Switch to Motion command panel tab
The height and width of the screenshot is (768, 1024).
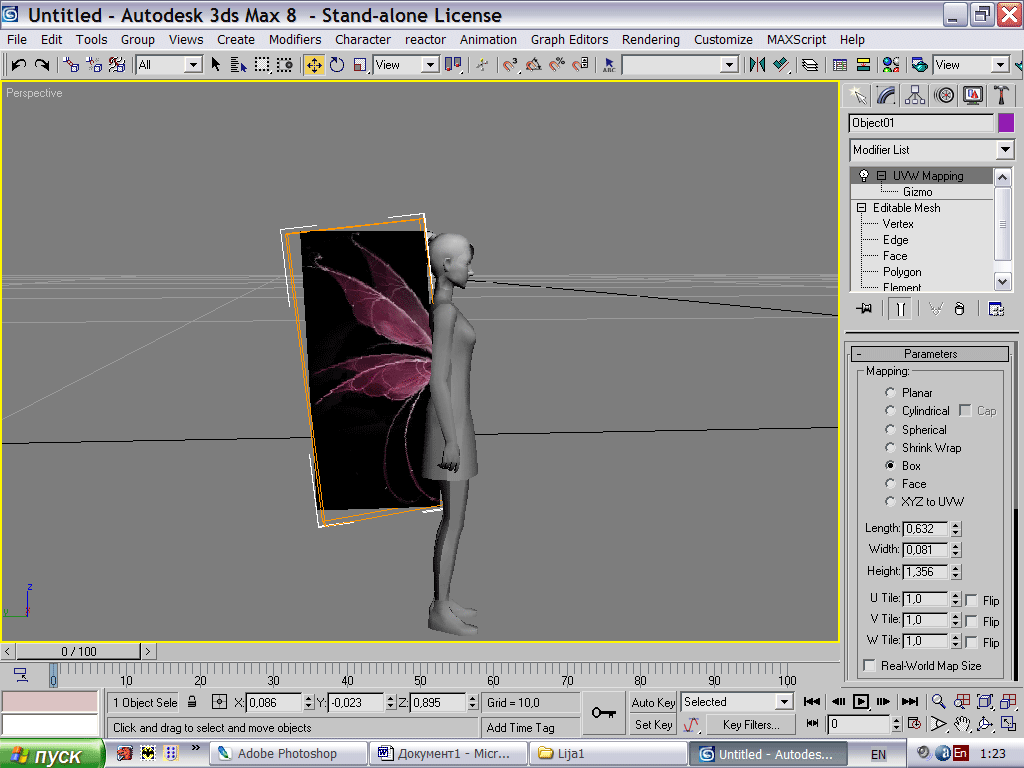click(x=944, y=96)
